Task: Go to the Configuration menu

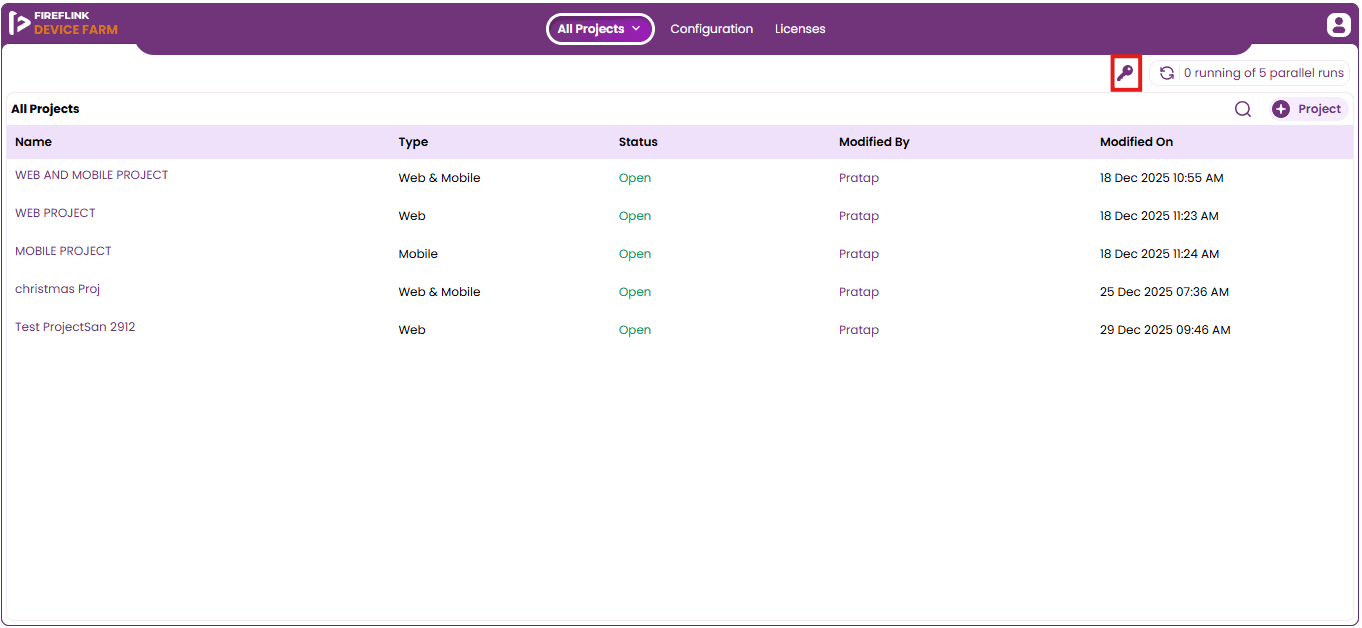Action: pos(712,29)
